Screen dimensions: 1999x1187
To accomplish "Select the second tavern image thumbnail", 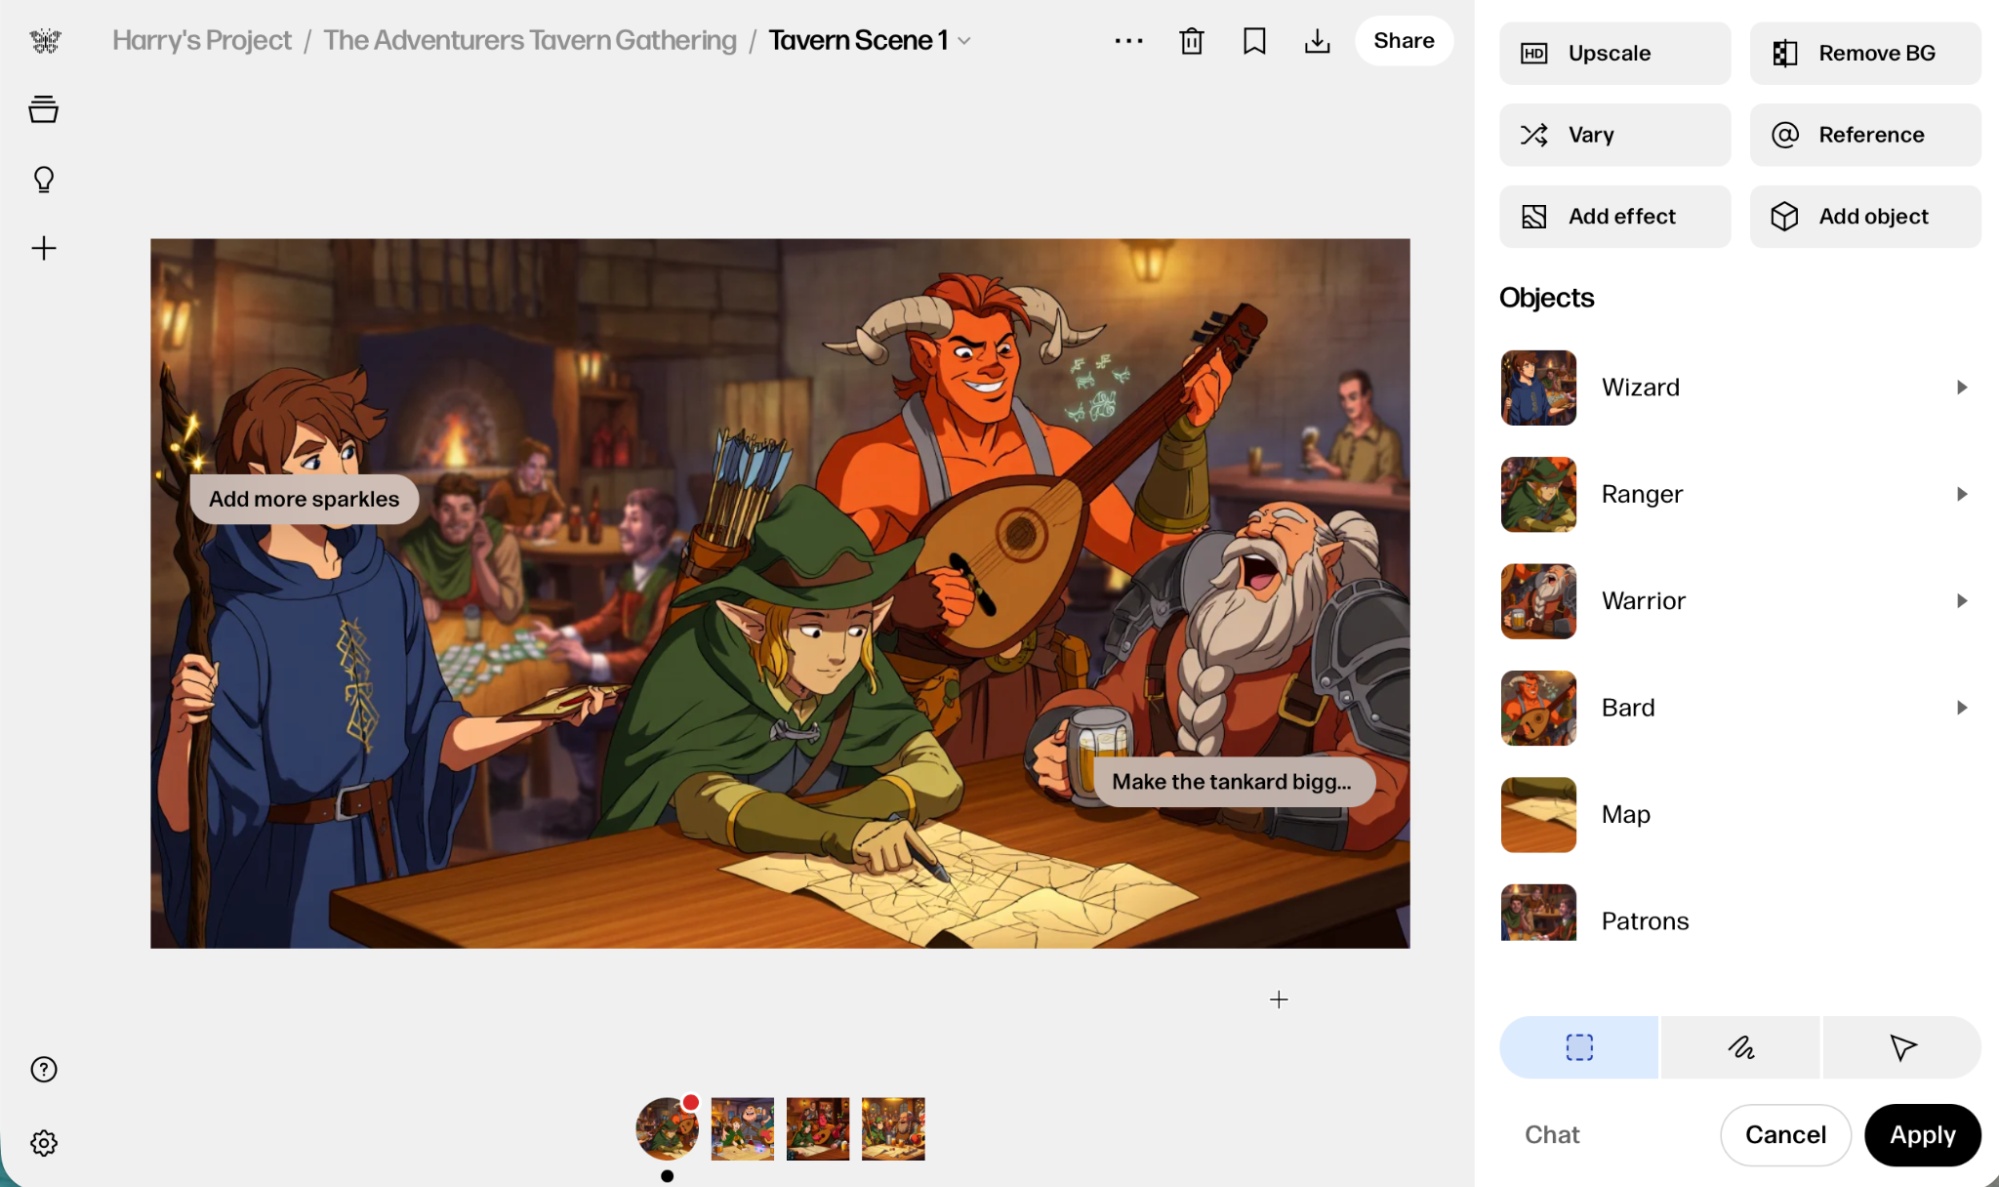I will [742, 1128].
